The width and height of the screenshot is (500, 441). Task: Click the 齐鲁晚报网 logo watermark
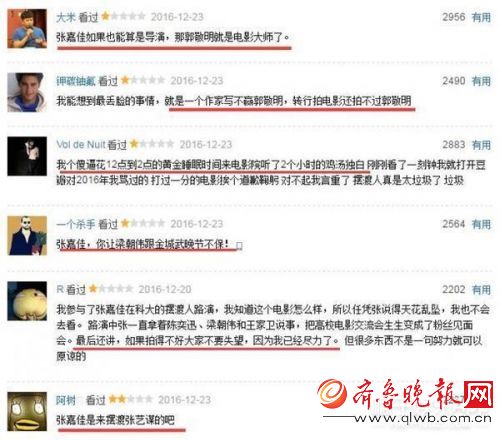pos(405,394)
